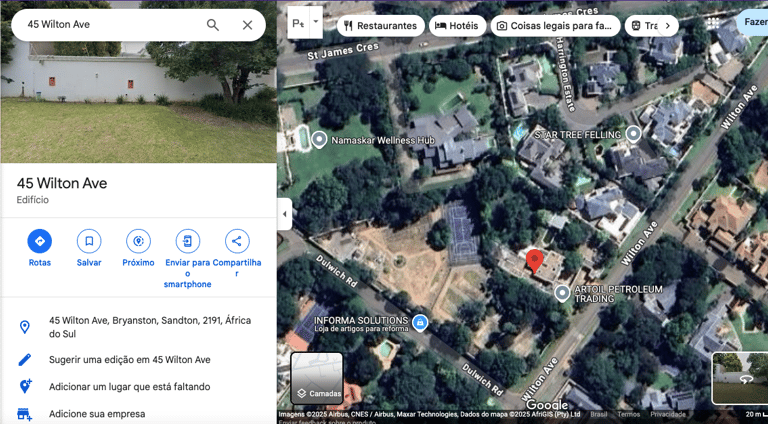
Task: Save the place with Salvar icon
Action: [89, 241]
